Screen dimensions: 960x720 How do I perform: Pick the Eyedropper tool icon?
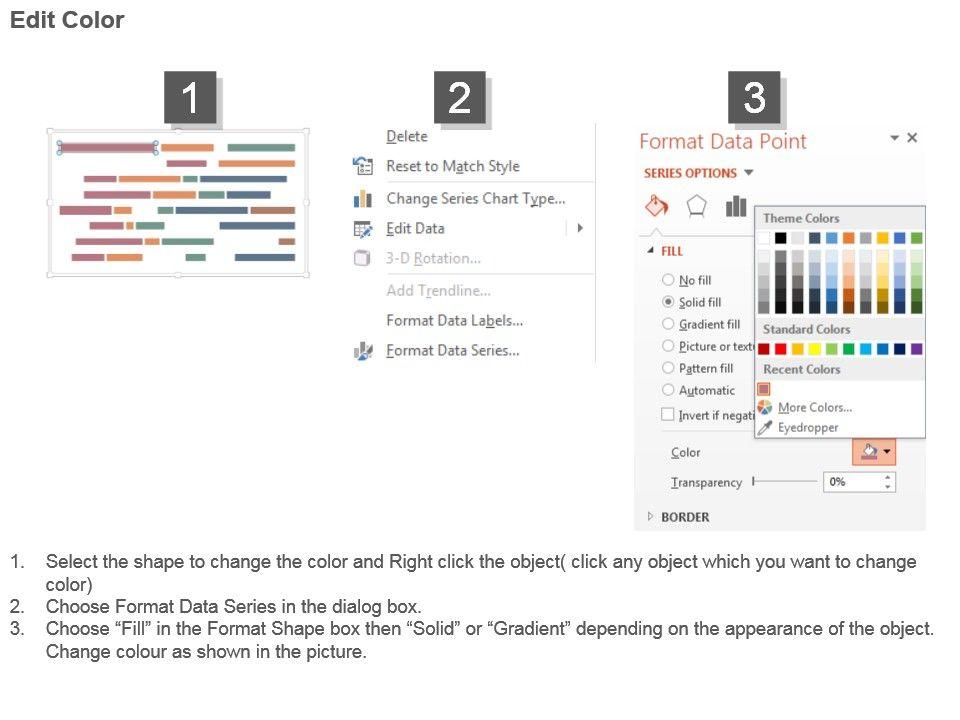pos(765,427)
